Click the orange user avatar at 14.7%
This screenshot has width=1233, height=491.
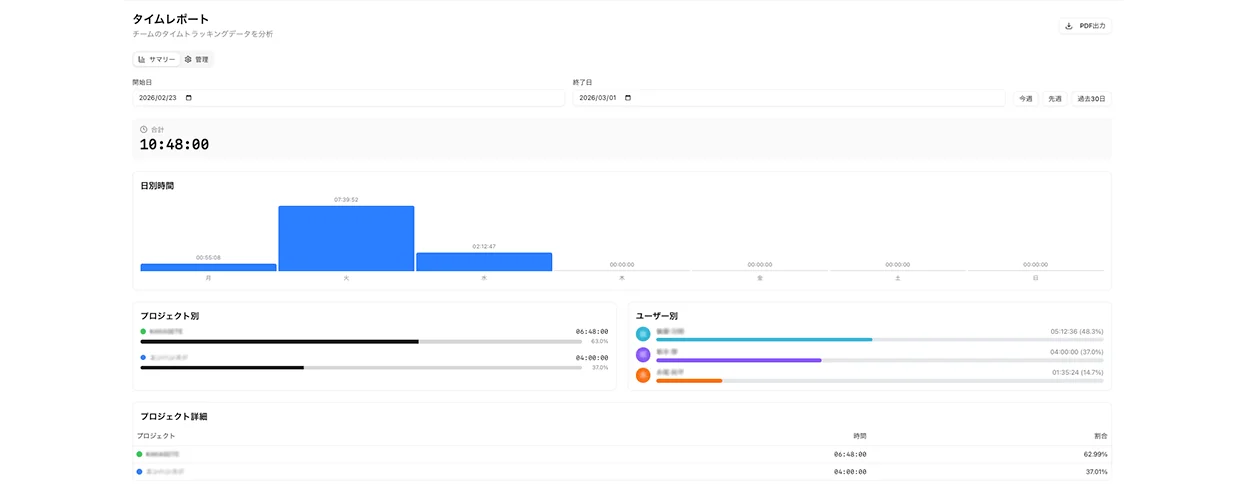[x=643, y=375]
